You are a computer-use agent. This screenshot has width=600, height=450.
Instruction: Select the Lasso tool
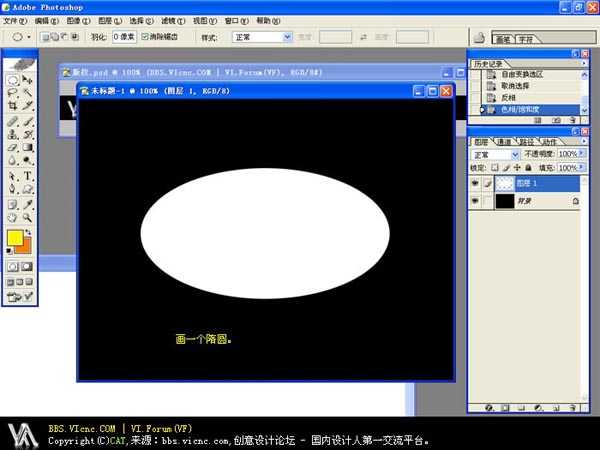(x=13, y=93)
